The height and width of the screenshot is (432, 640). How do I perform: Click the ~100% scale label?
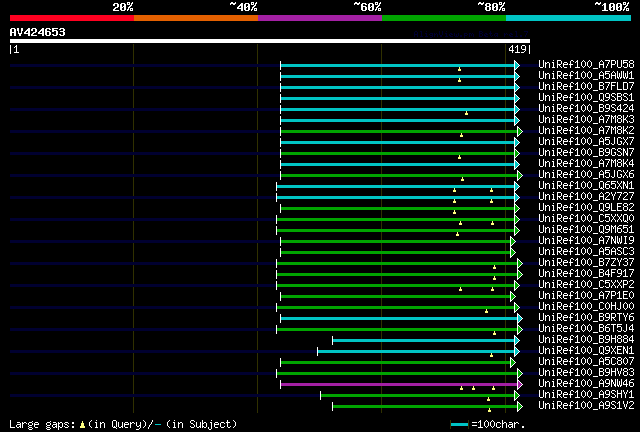click(x=611, y=7)
